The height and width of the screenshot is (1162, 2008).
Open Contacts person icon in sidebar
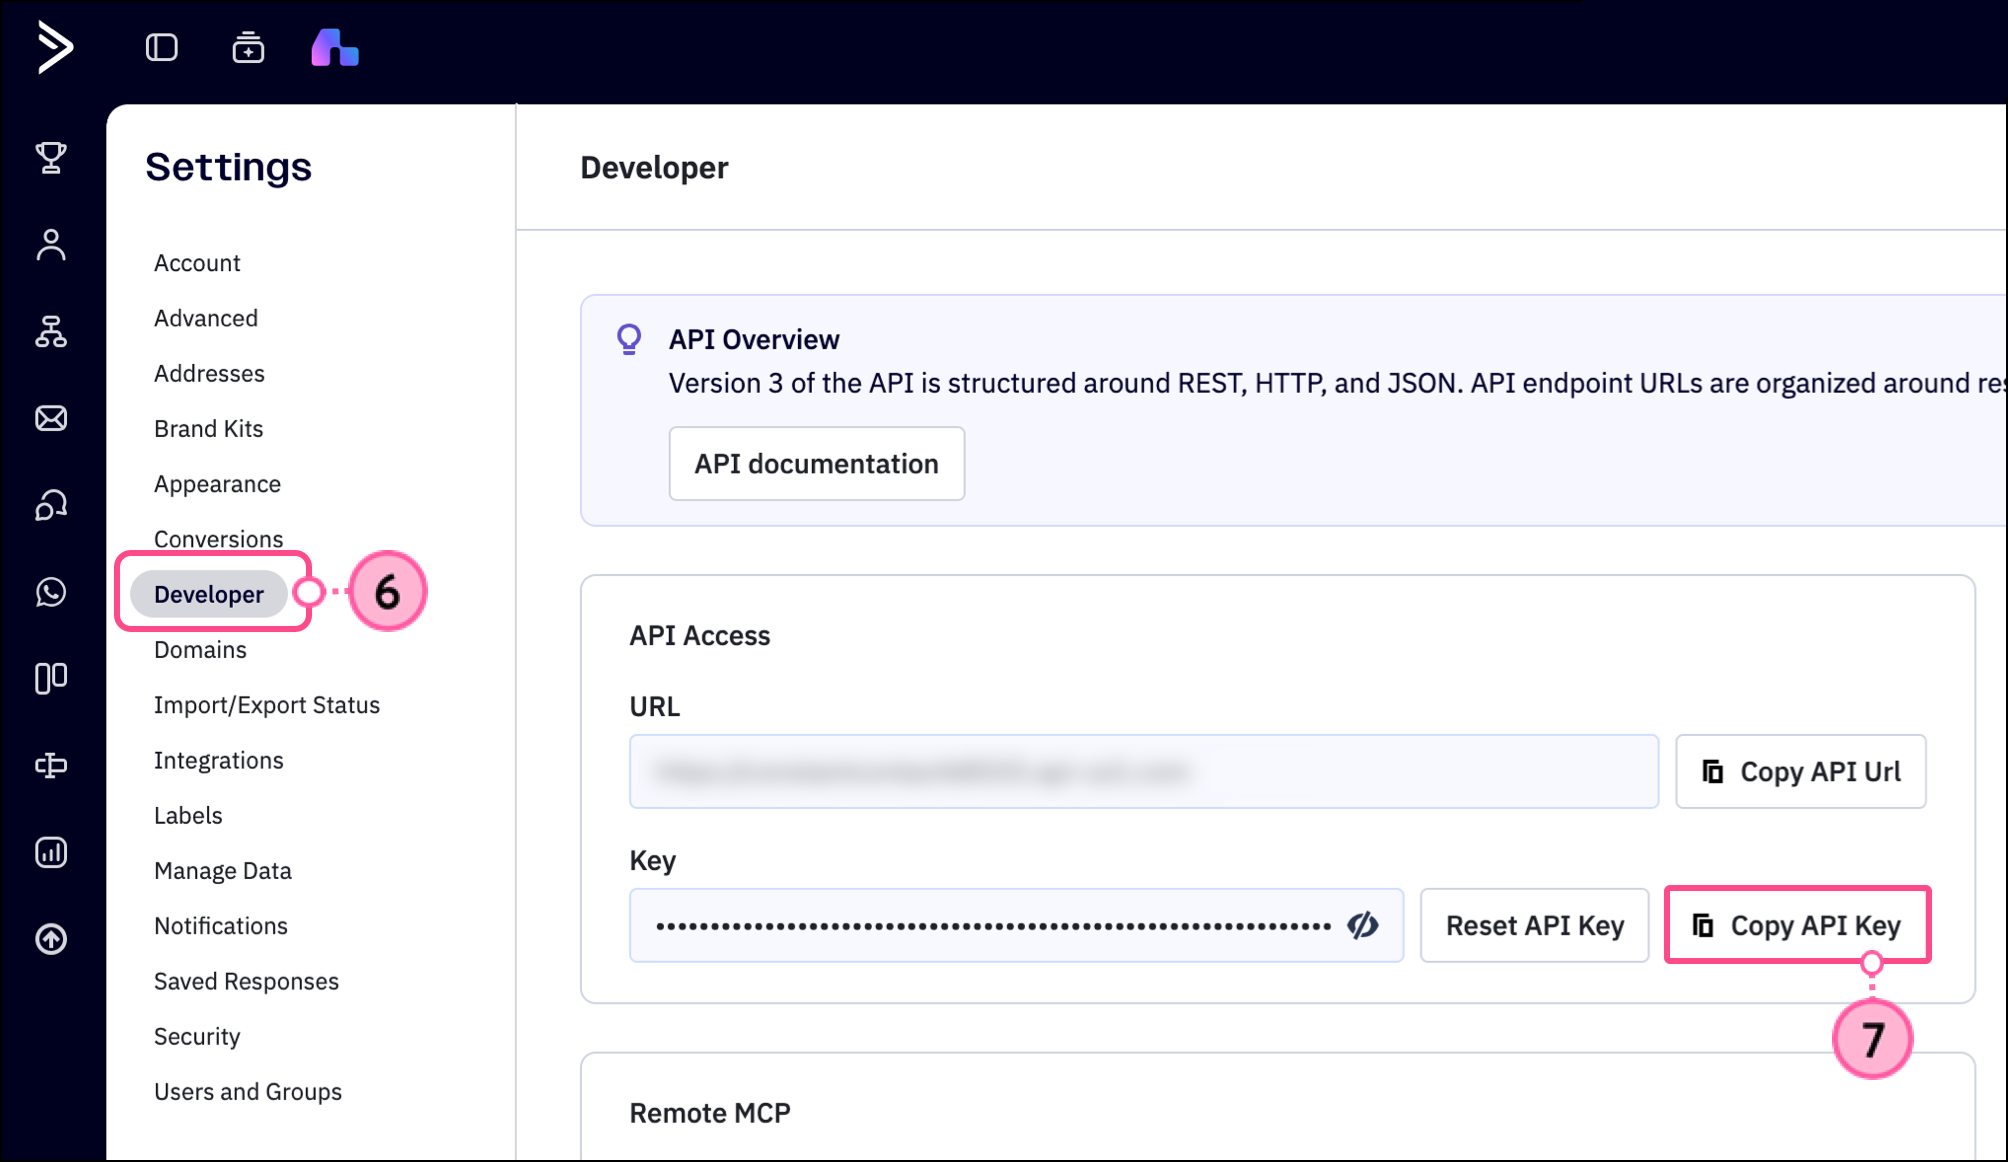point(51,244)
